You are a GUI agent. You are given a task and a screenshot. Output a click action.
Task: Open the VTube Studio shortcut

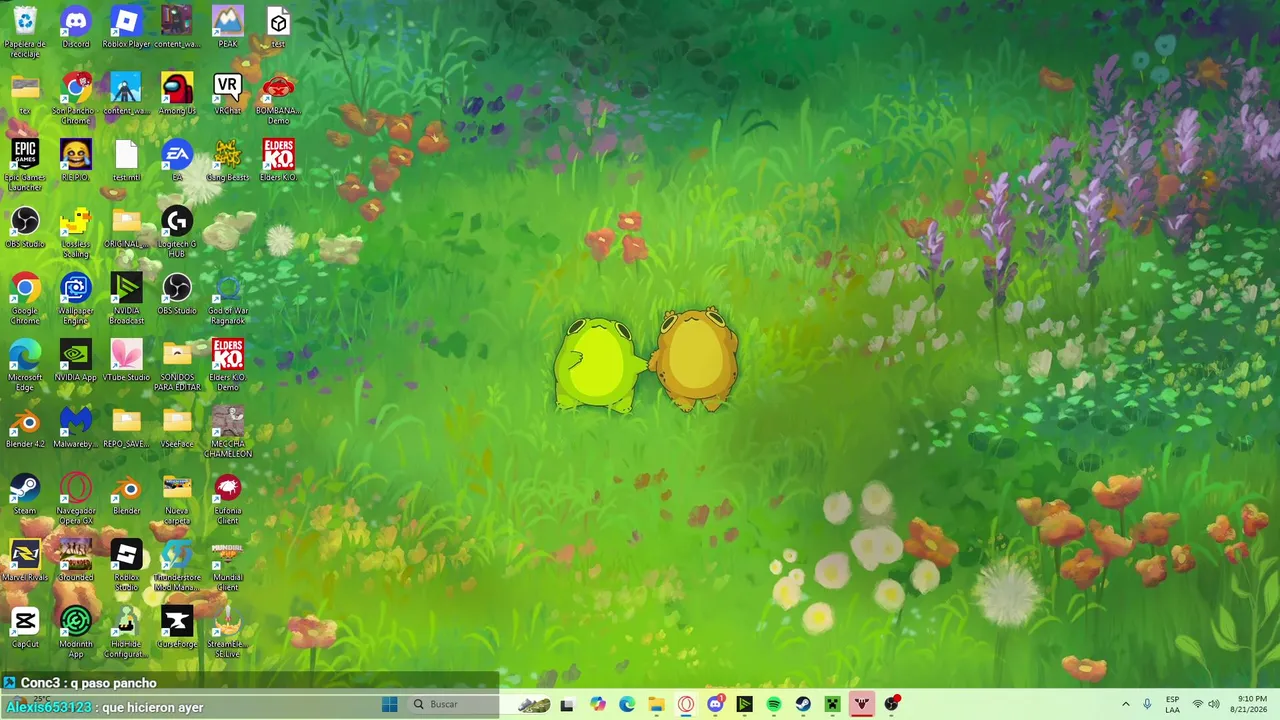point(126,361)
